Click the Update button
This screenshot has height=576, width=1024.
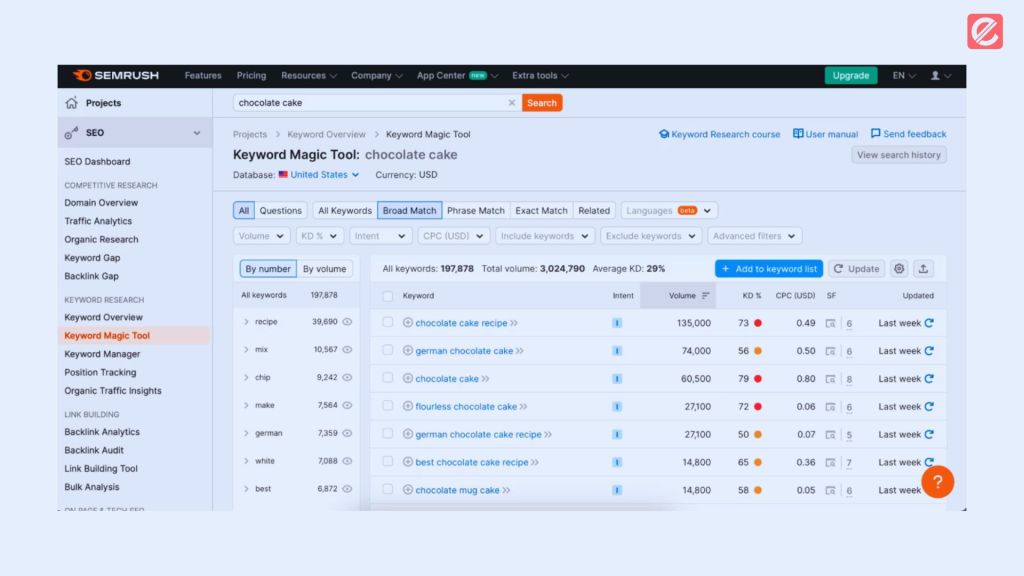point(856,268)
